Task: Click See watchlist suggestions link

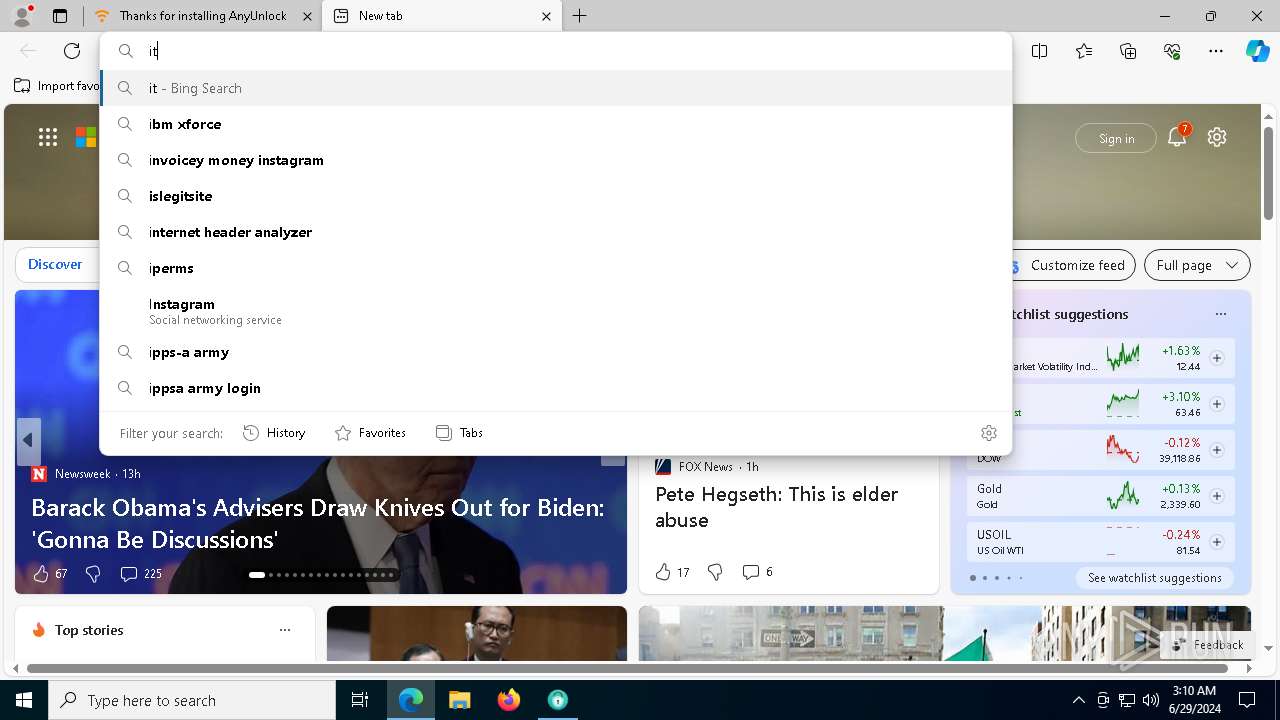Action: coord(1154,578)
